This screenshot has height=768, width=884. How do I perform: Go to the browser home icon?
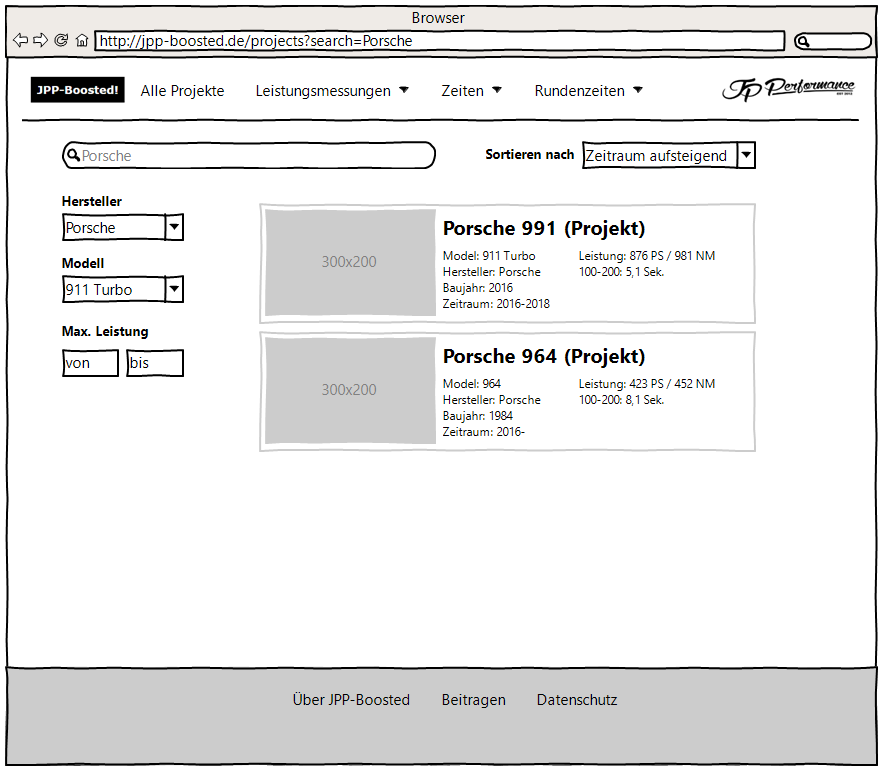point(82,41)
